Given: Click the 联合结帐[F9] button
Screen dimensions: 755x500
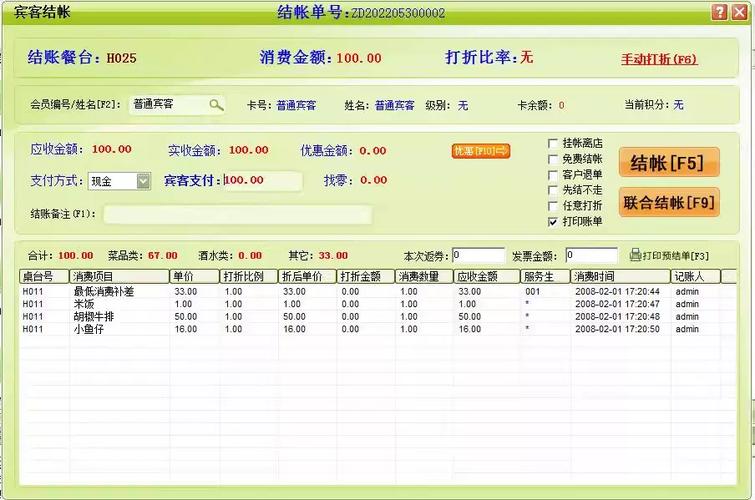Looking at the screenshot, I should pos(669,202).
